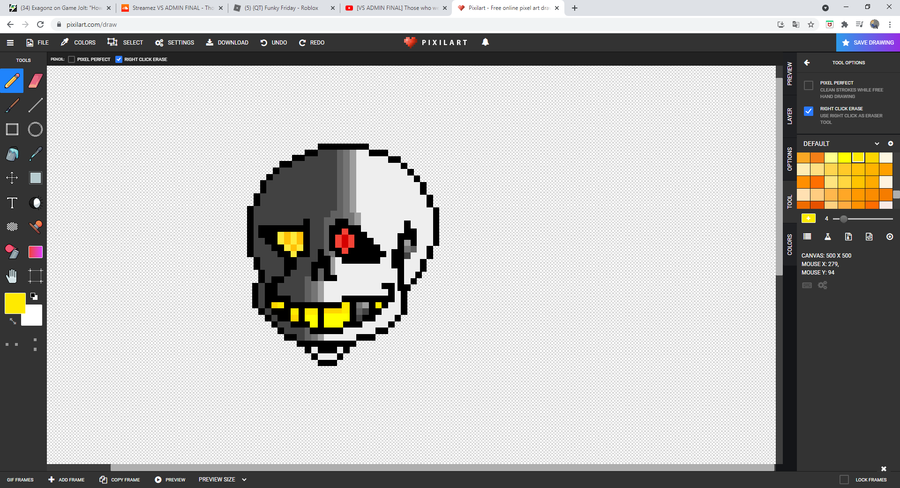Select the Move tool

11,178
